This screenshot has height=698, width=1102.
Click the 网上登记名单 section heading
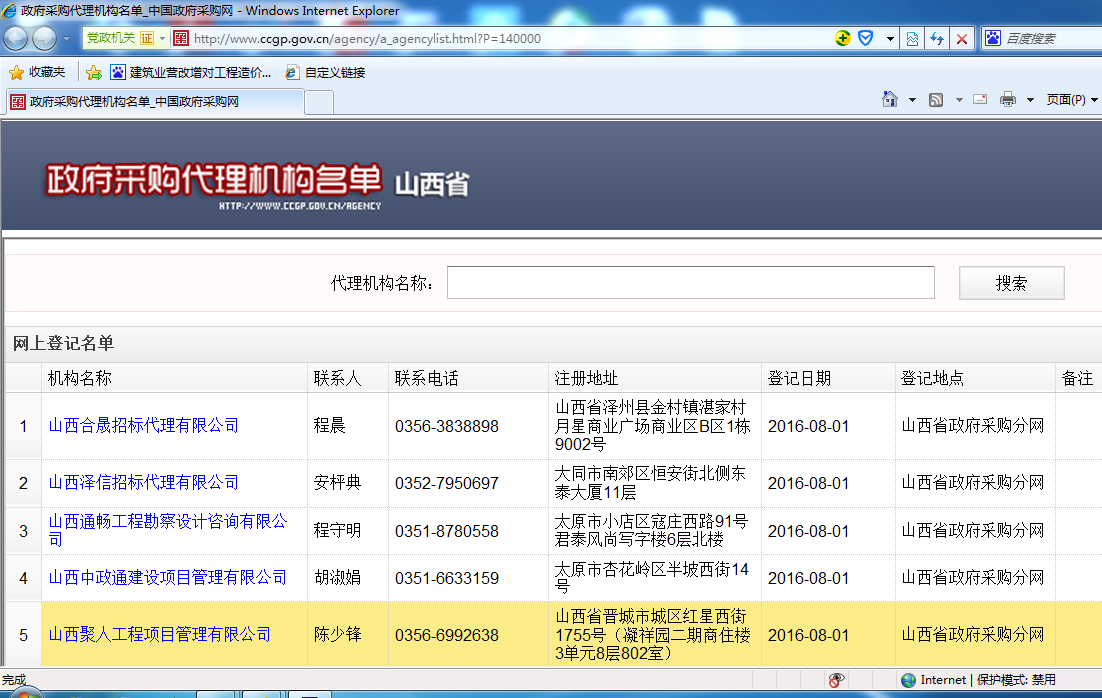pyautogui.click(x=63, y=344)
